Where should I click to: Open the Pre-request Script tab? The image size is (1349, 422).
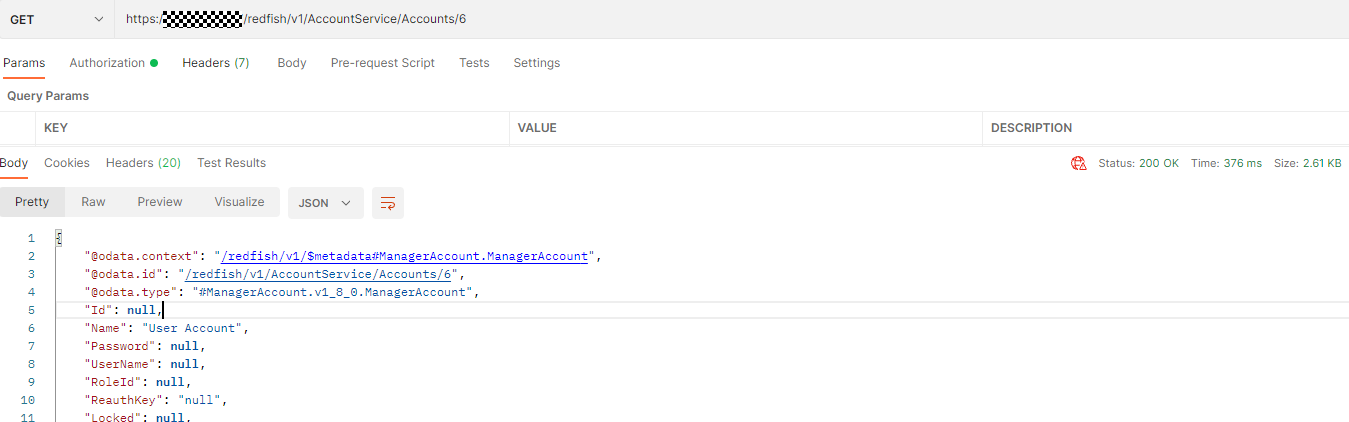[x=382, y=63]
